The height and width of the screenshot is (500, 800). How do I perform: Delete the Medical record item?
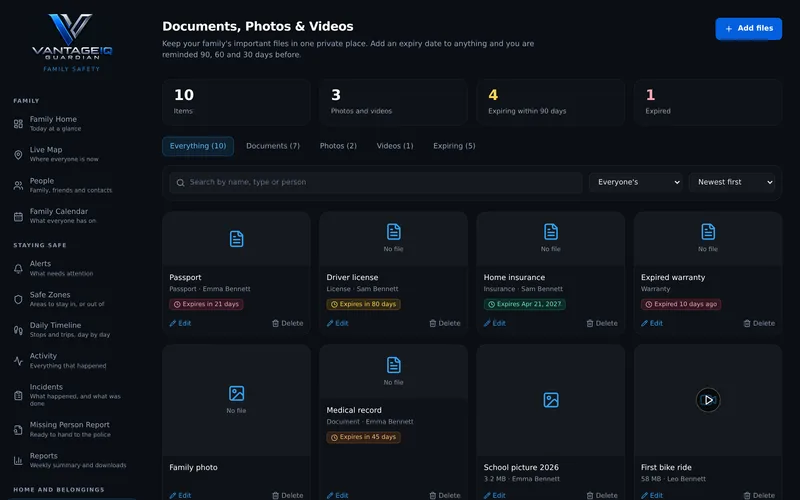[x=445, y=495]
